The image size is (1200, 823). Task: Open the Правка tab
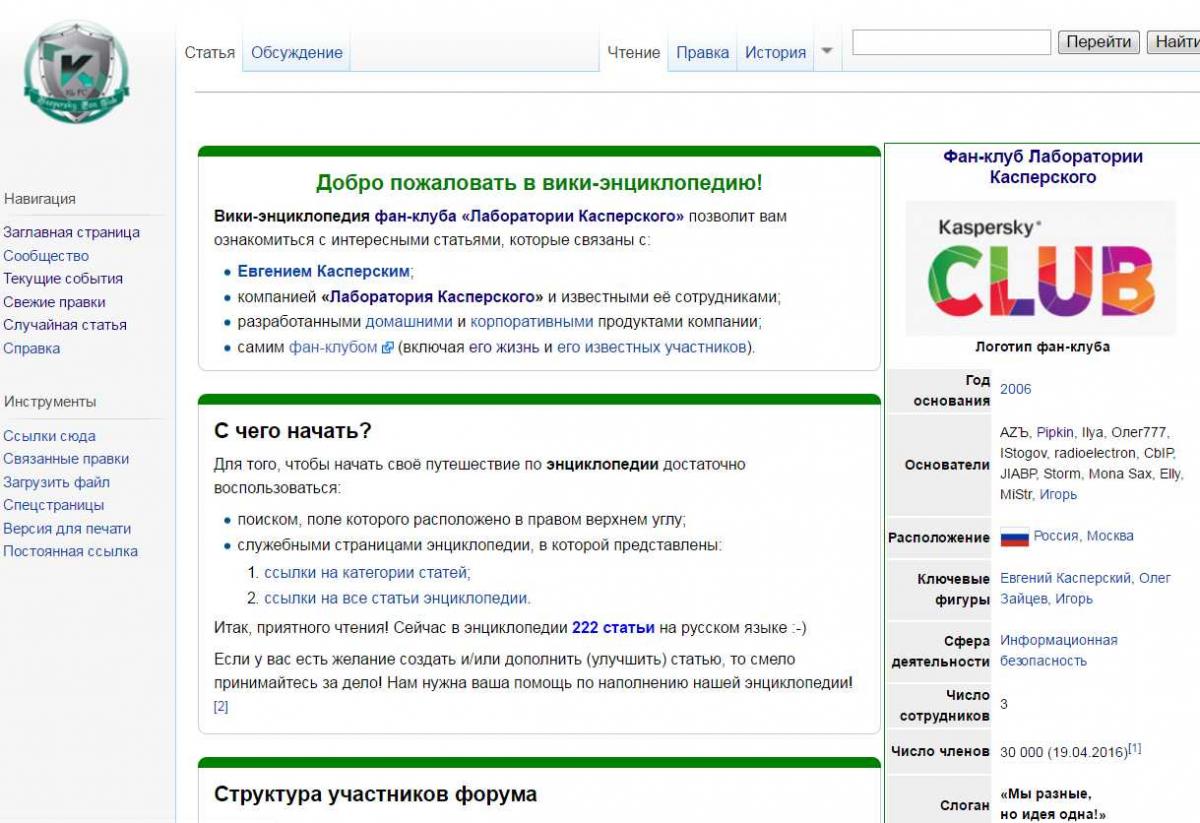pyautogui.click(x=702, y=53)
